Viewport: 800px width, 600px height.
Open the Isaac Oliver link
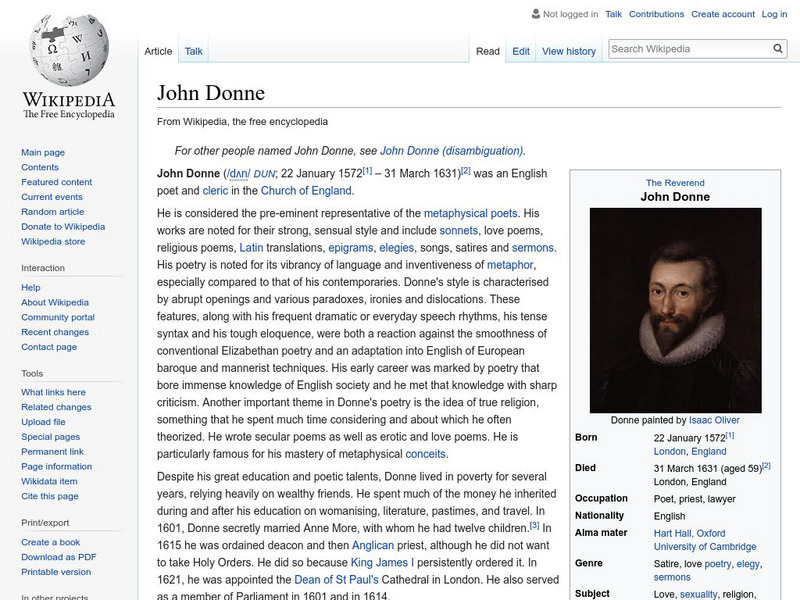point(714,420)
